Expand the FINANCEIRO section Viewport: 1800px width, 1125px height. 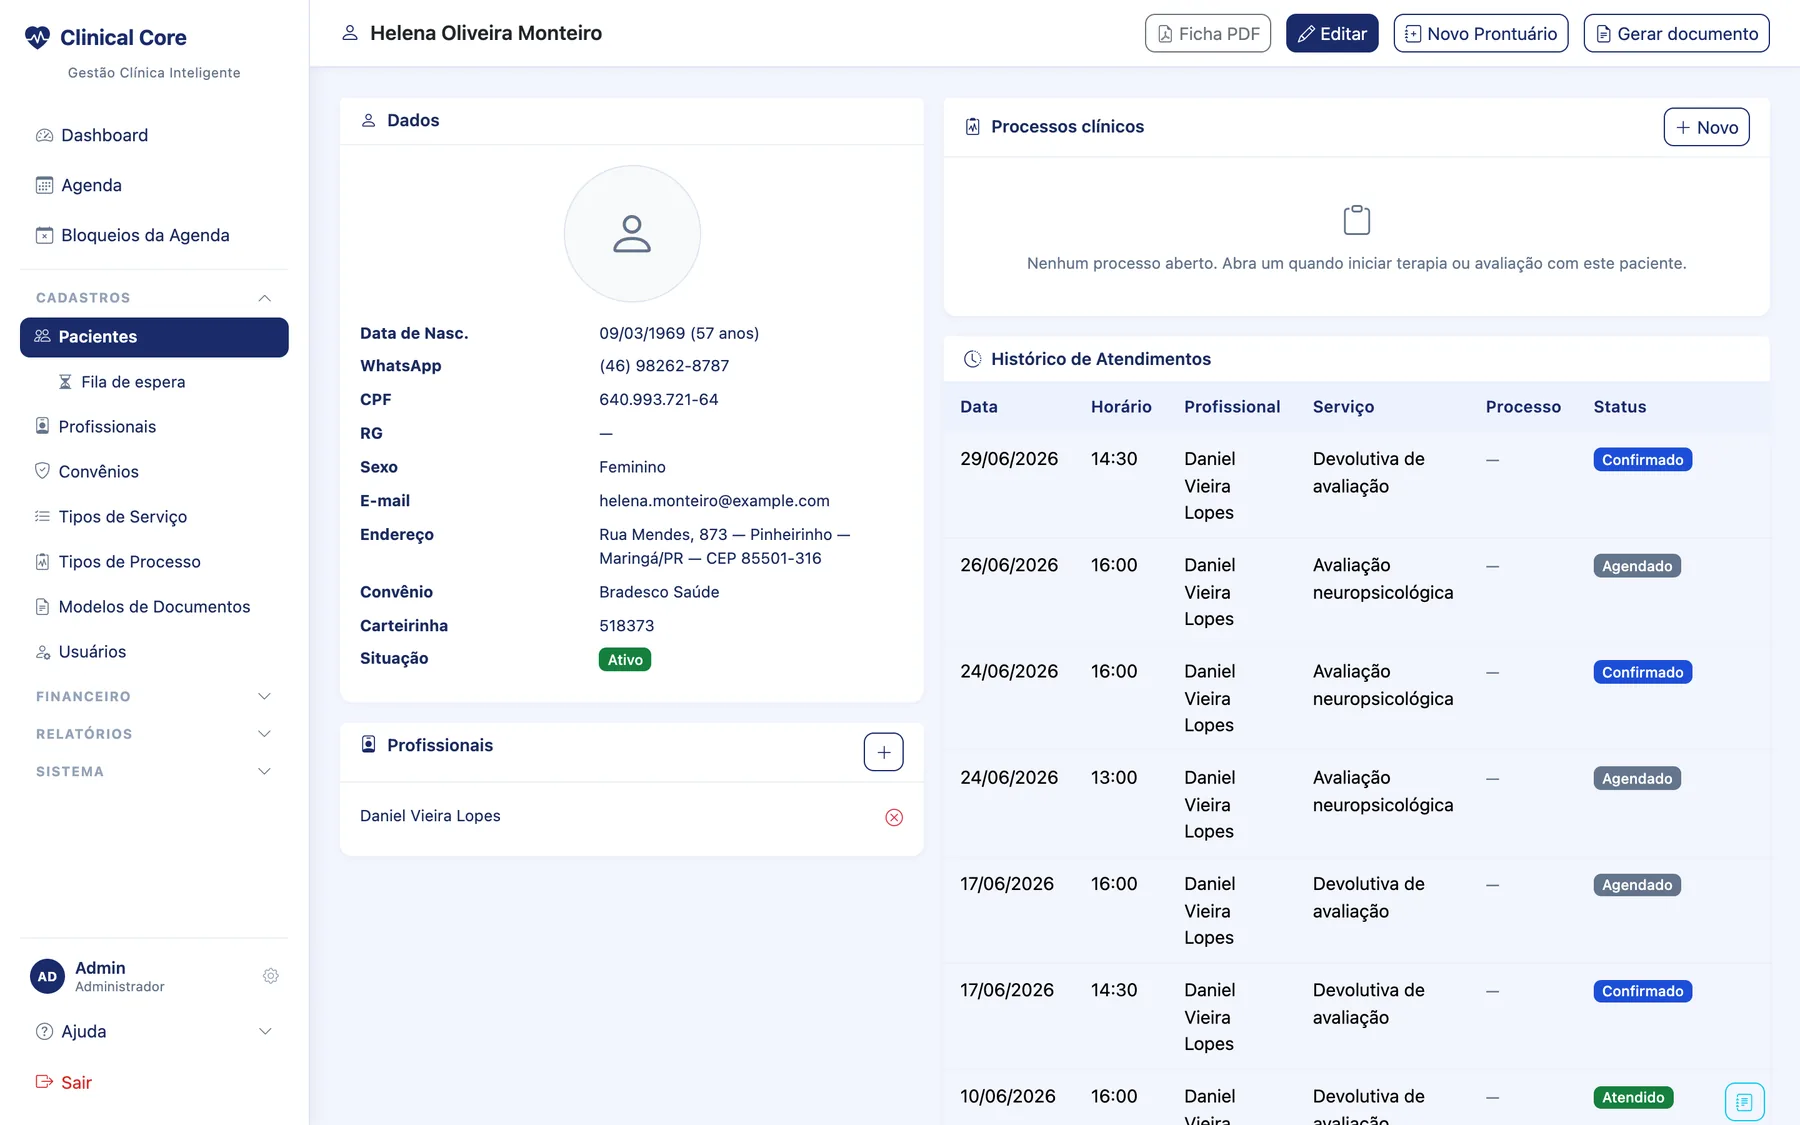click(154, 696)
